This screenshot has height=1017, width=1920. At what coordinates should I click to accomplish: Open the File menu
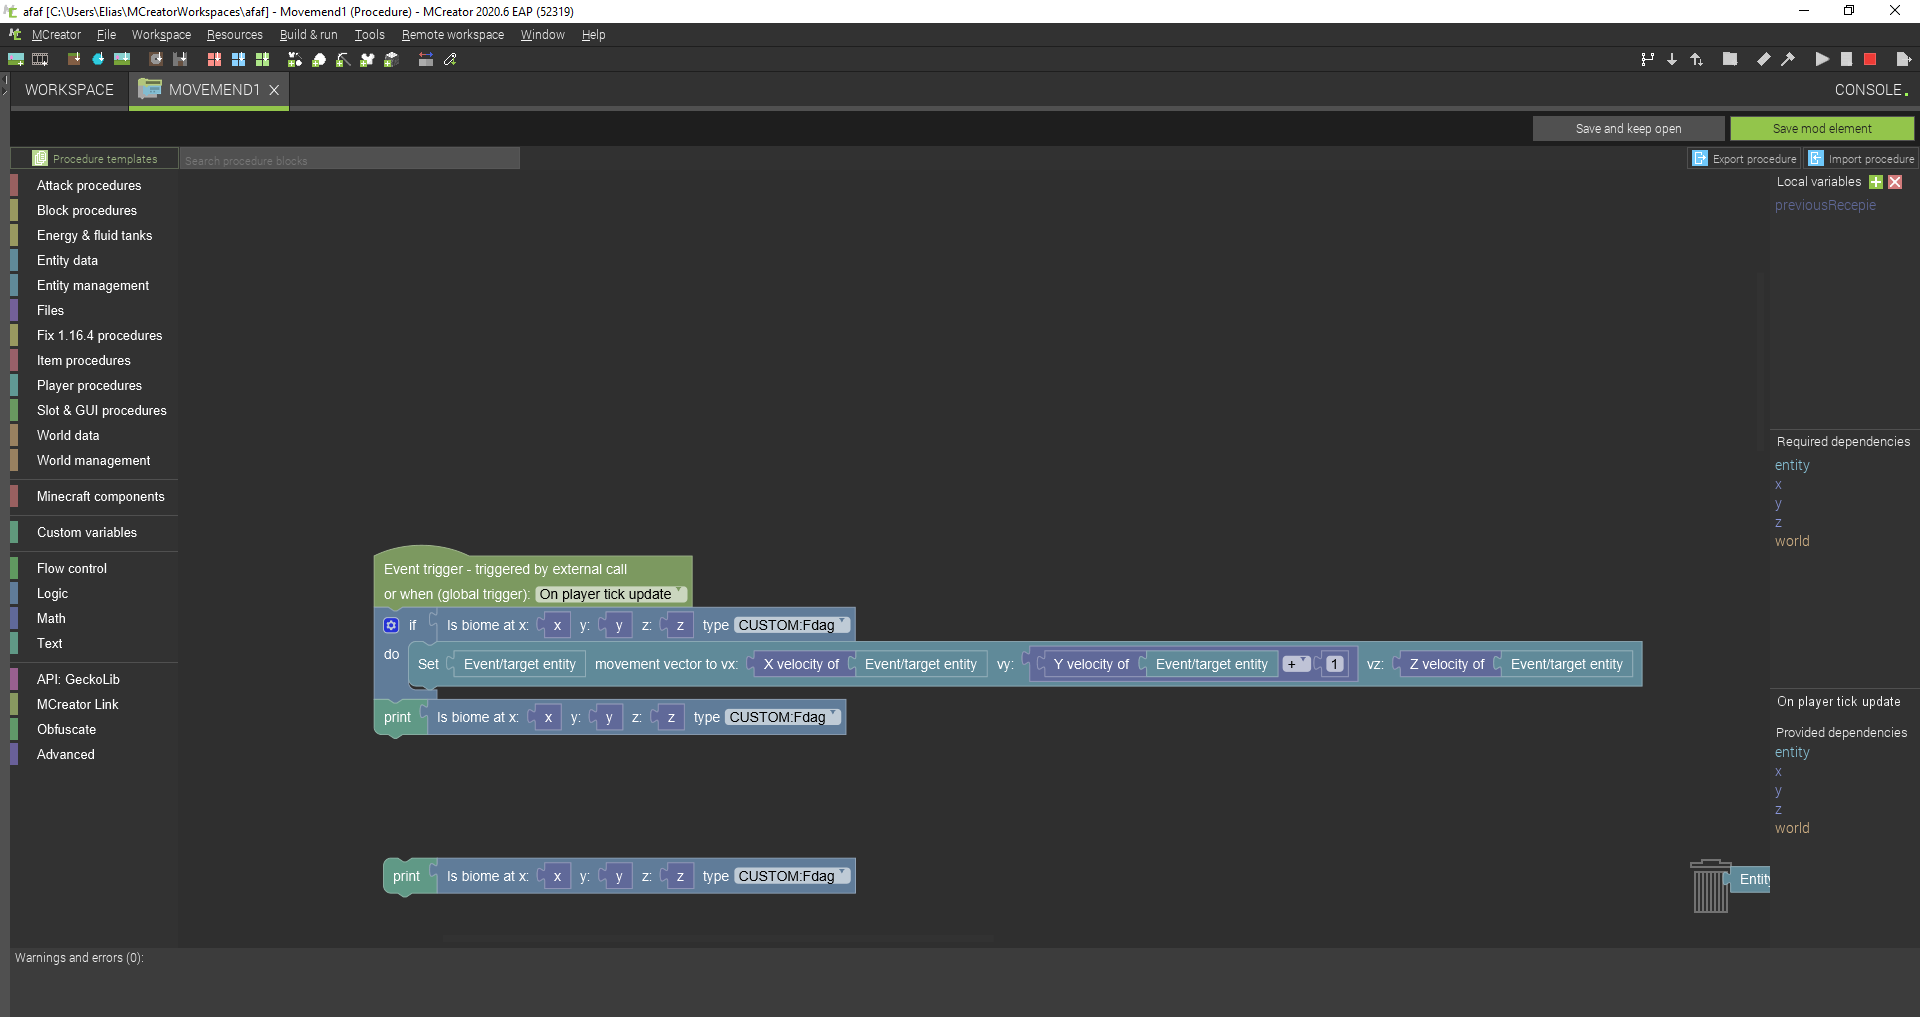(x=106, y=35)
